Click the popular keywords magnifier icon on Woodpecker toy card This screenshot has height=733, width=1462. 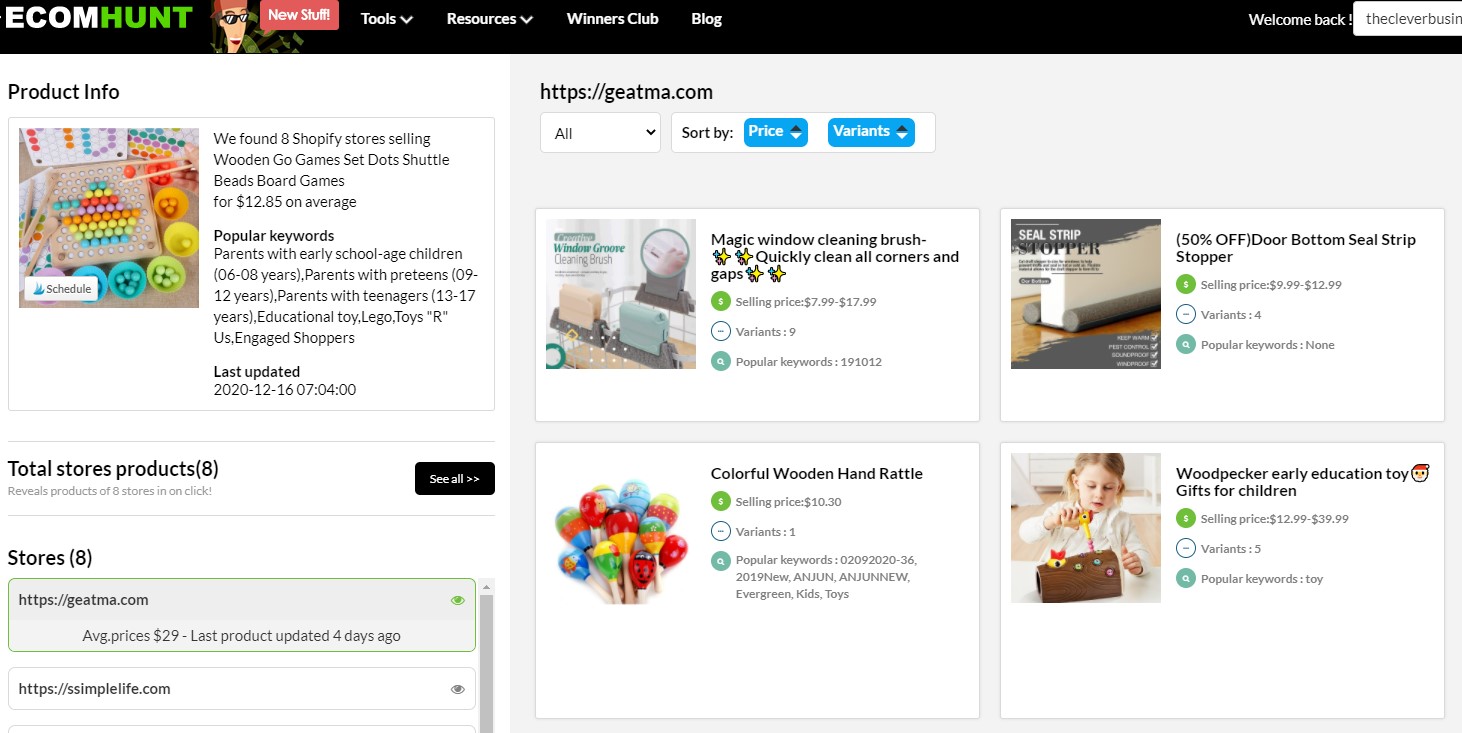click(1186, 578)
